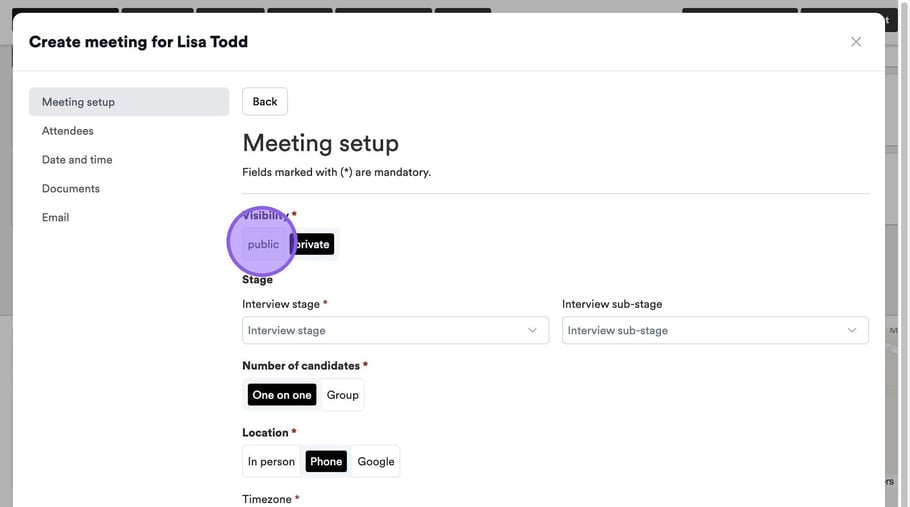Image resolution: width=910 pixels, height=507 pixels.
Task: Choose Group for number of candidates
Action: [342, 395]
